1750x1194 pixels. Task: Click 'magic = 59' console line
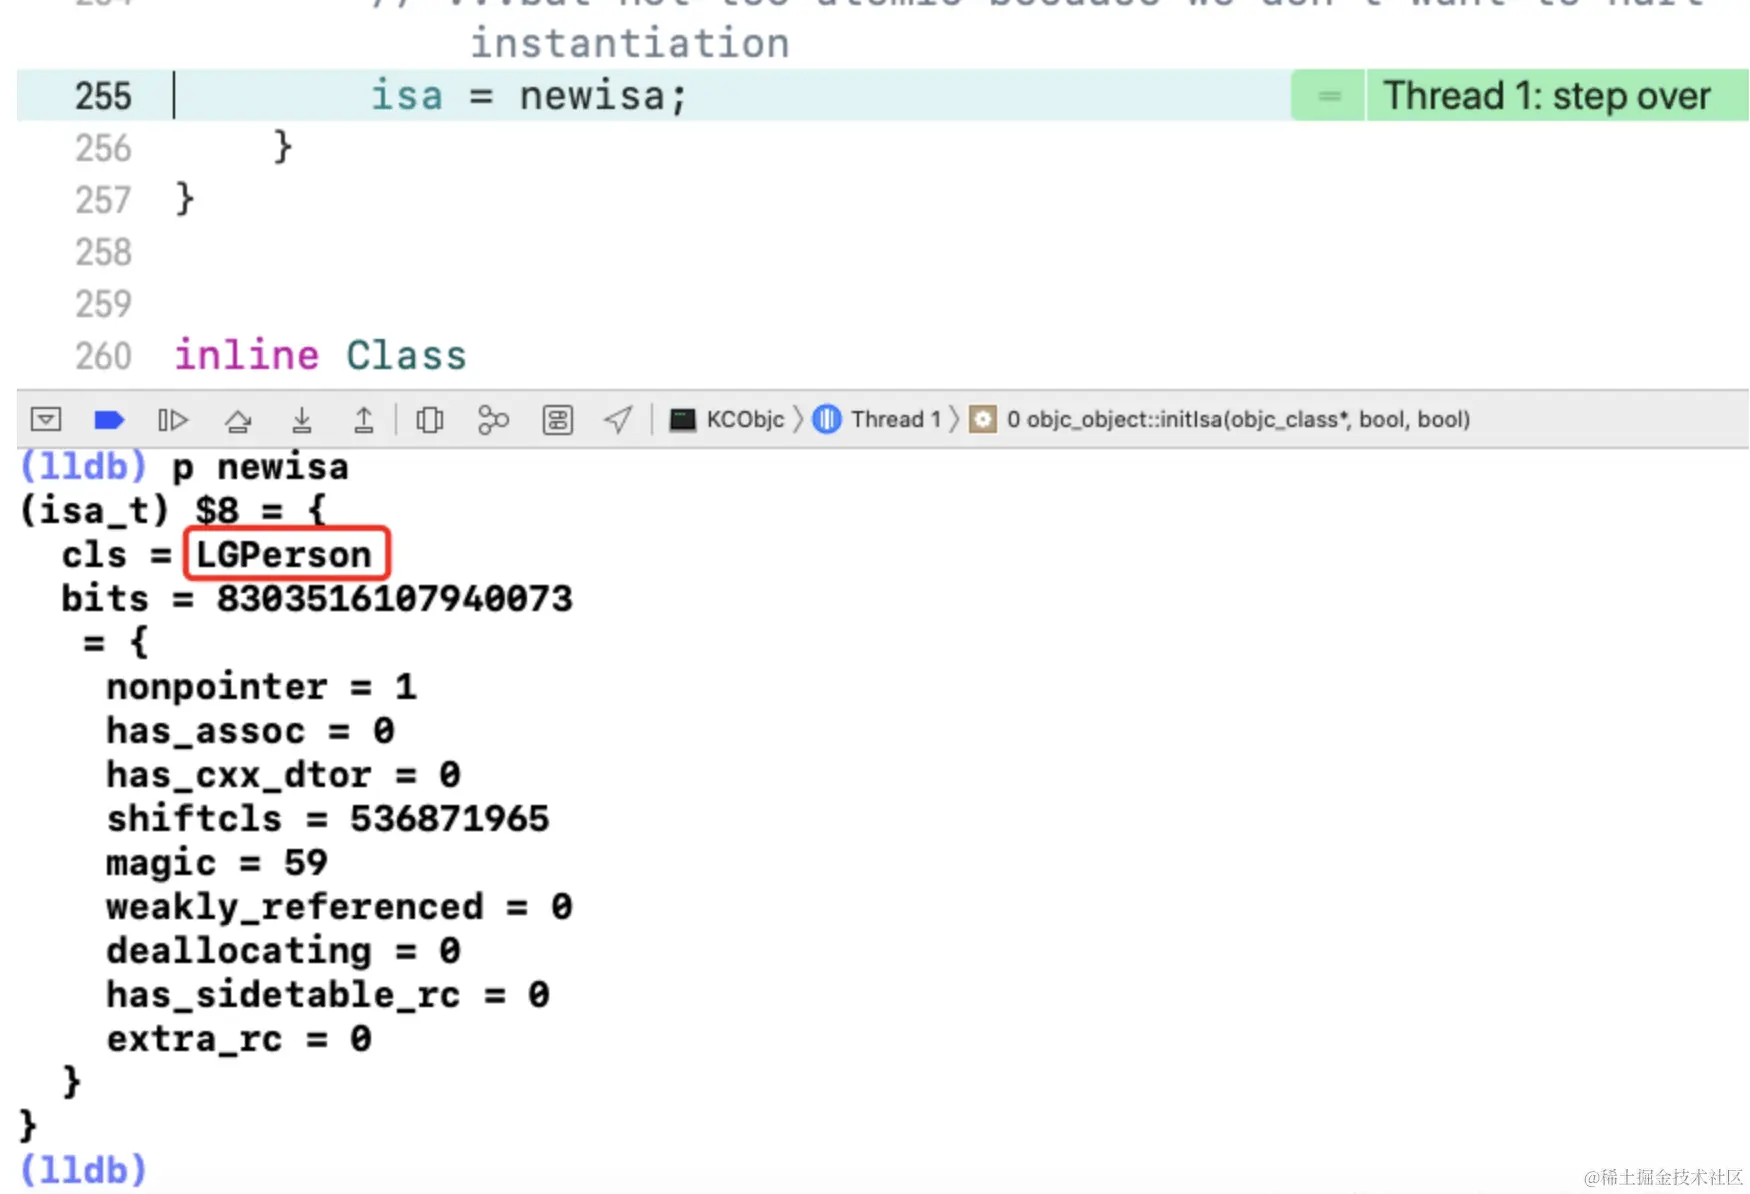(217, 862)
